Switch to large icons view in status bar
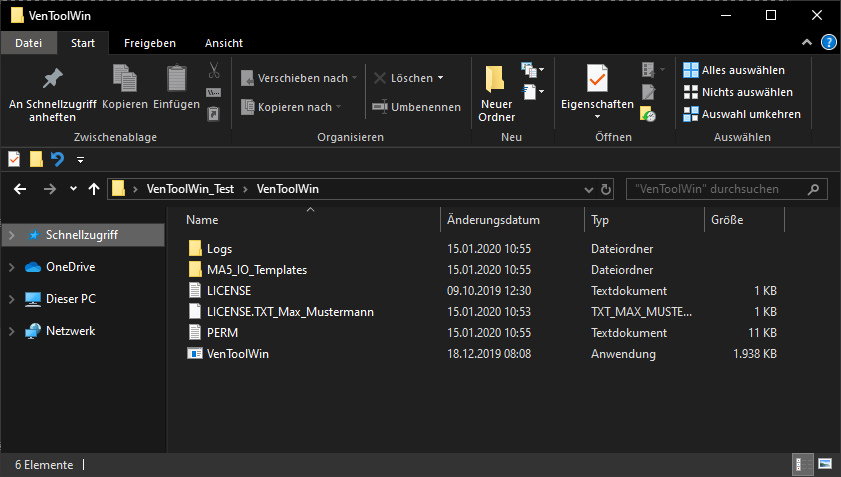The height and width of the screenshot is (477, 841). pos(826,464)
